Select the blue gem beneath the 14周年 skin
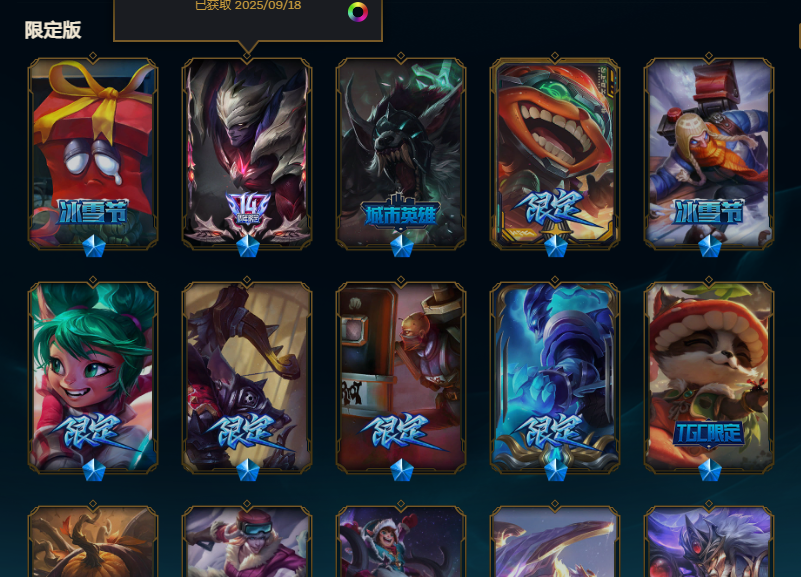Viewport: 801px width, 577px height. (x=248, y=246)
